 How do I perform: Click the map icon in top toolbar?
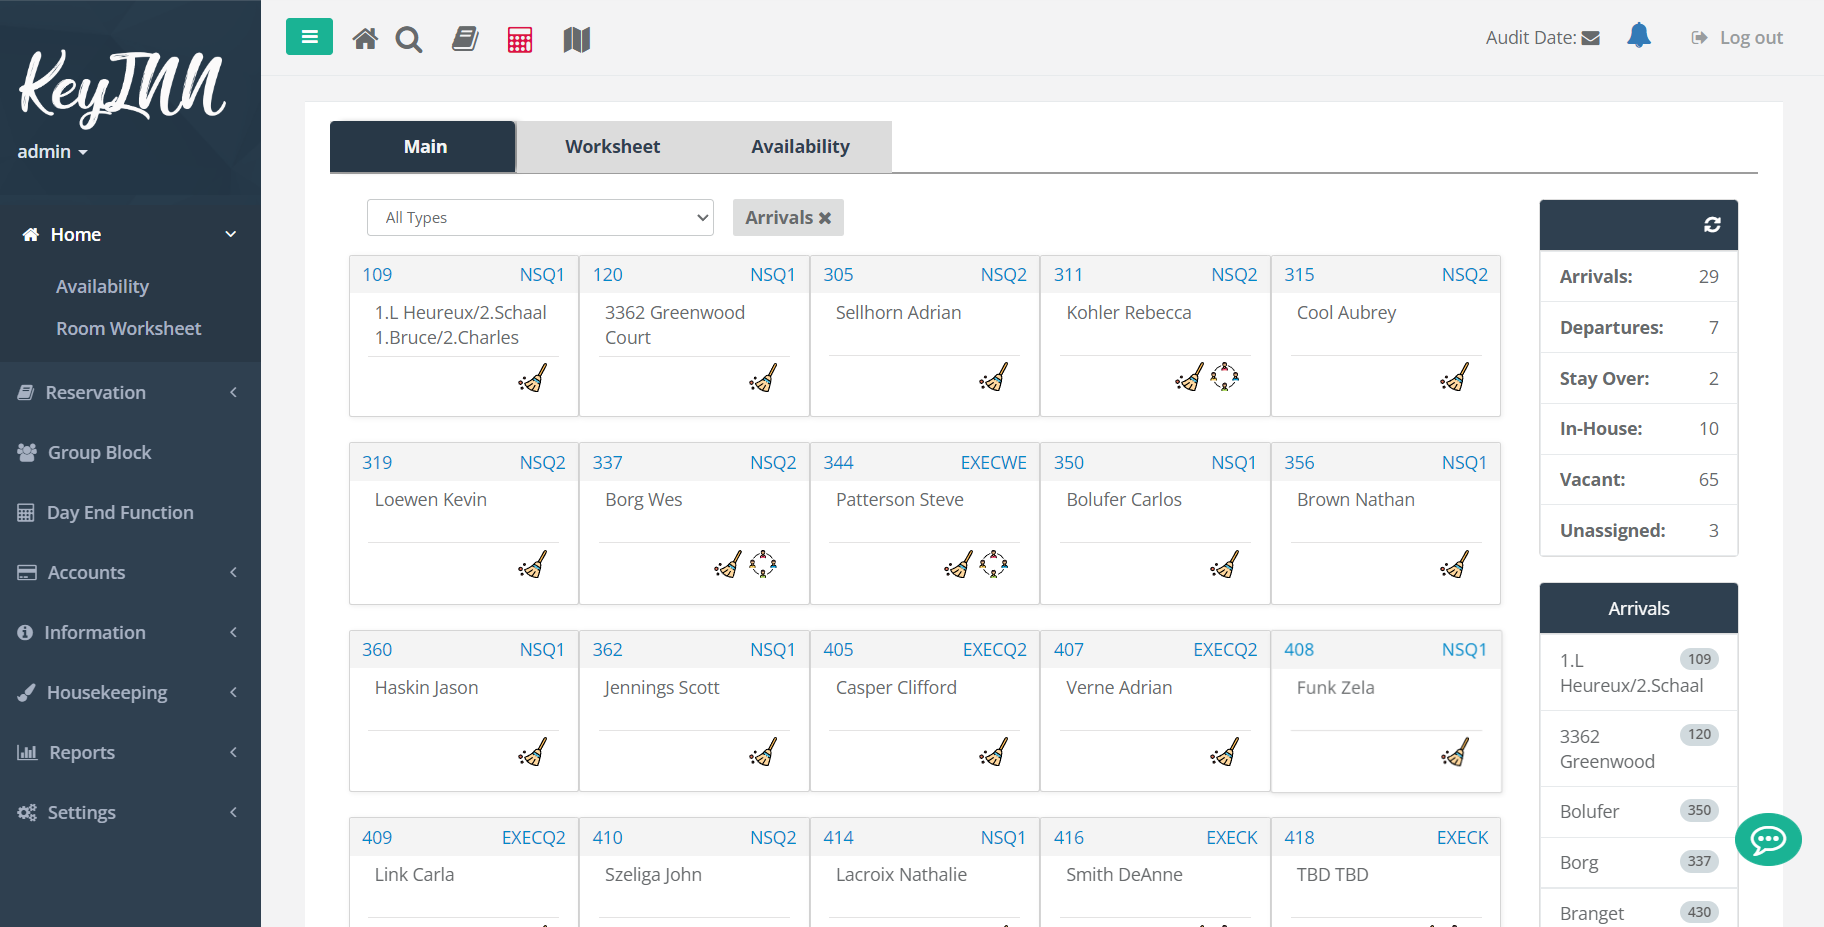tap(577, 40)
